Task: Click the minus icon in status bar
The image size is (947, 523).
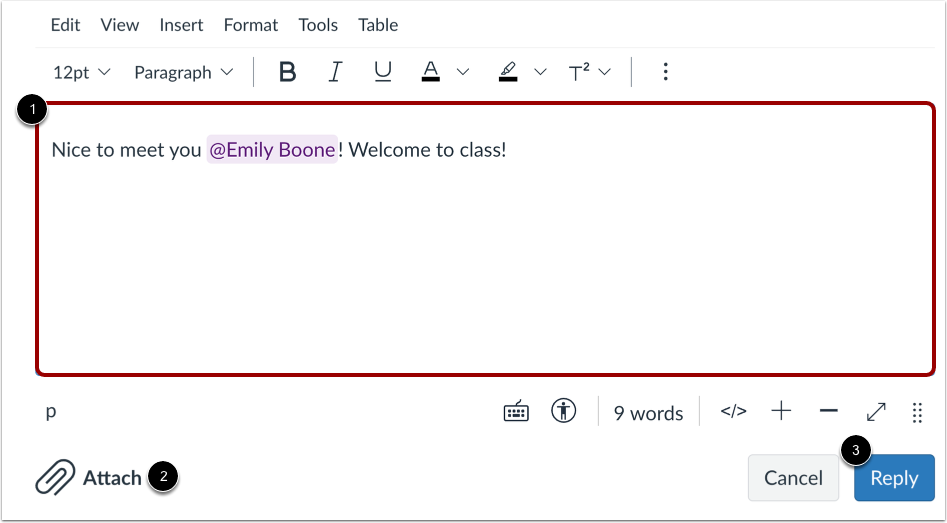Action: (x=829, y=411)
